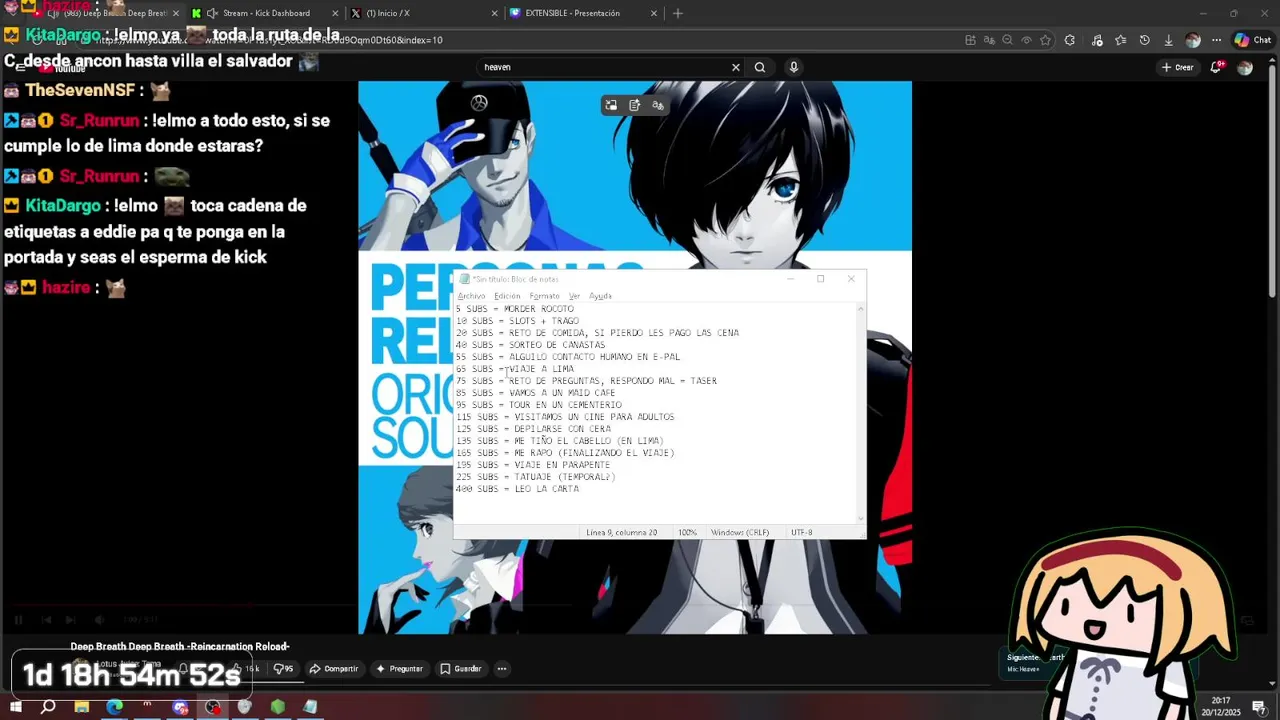
Task: Open the Edge media control icon
Action: coord(1097,40)
